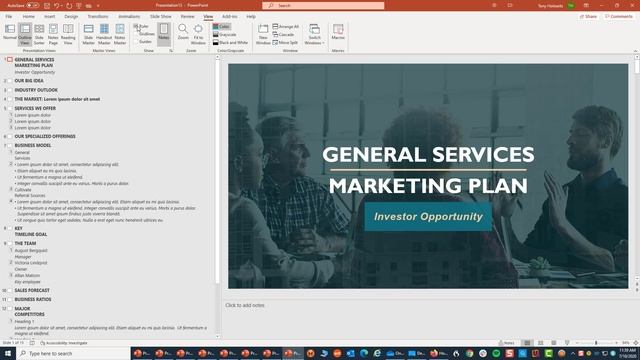Open the Slide Show tab
Screen dimensions: 640x360
click(x=160, y=16)
